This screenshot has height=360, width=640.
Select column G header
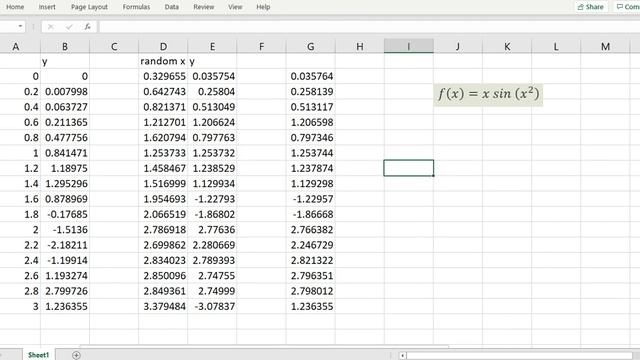pyautogui.click(x=311, y=47)
